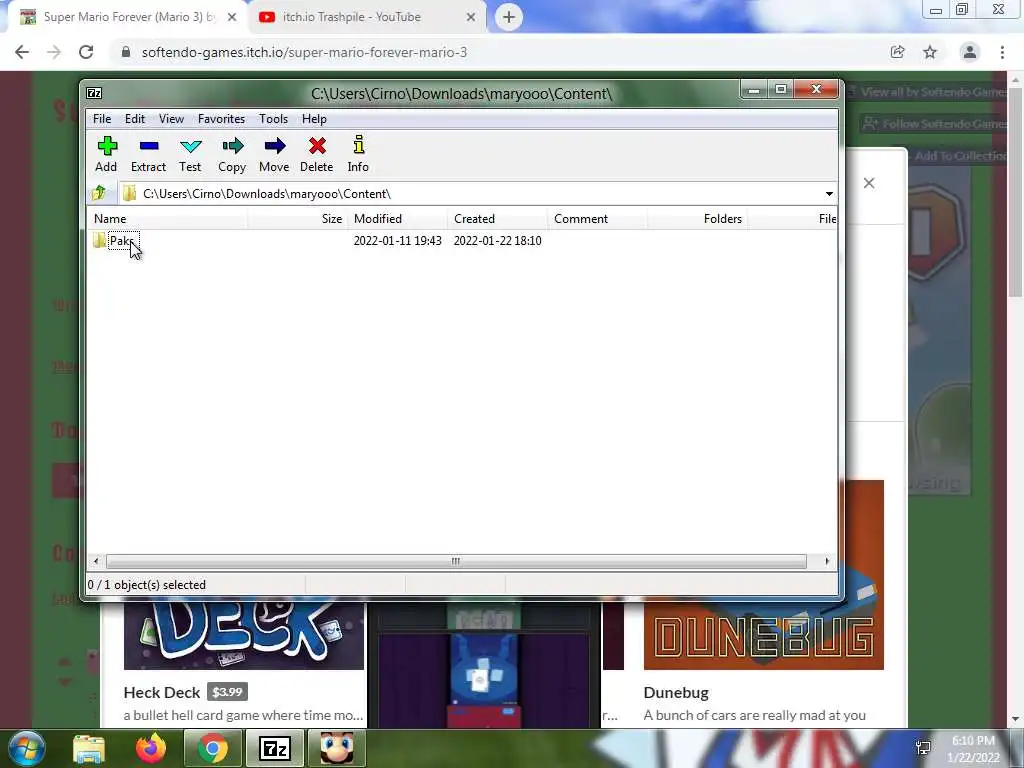Image resolution: width=1024 pixels, height=768 pixels.
Task: Close the YouTube tab
Action: click(471, 18)
